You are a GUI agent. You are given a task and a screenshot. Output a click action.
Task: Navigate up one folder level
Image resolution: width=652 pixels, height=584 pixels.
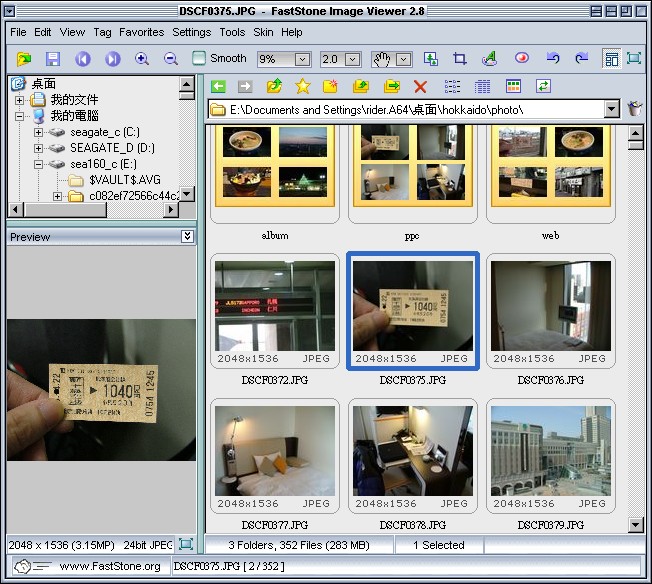[274, 87]
